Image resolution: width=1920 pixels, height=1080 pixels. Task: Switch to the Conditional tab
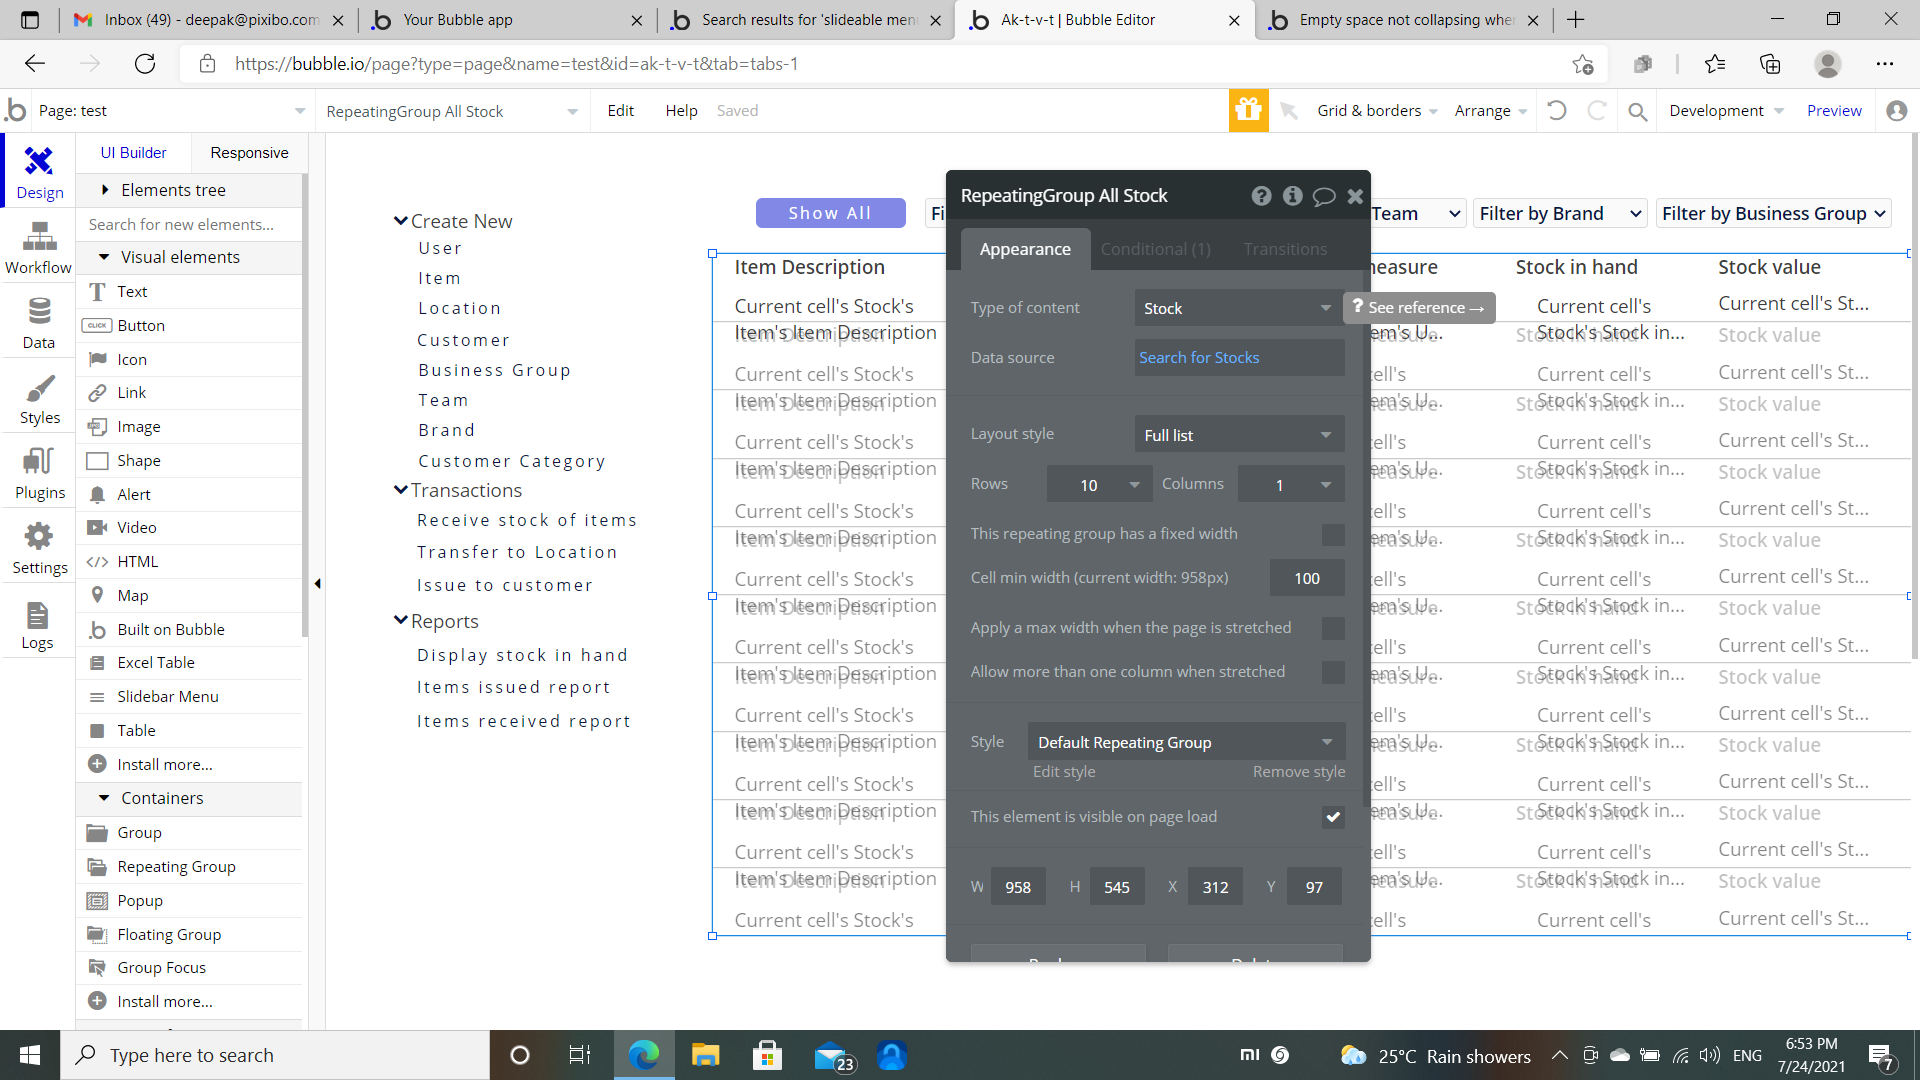pos(1155,249)
